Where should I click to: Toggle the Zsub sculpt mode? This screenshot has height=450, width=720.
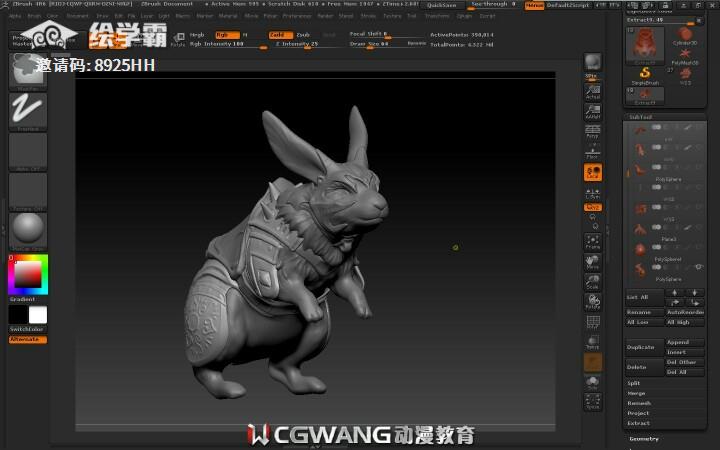pos(303,35)
